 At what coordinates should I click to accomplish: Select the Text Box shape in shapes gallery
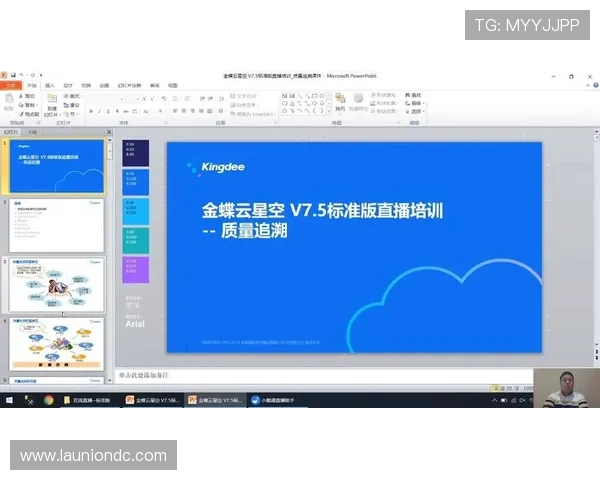click(x=284, y=96)
